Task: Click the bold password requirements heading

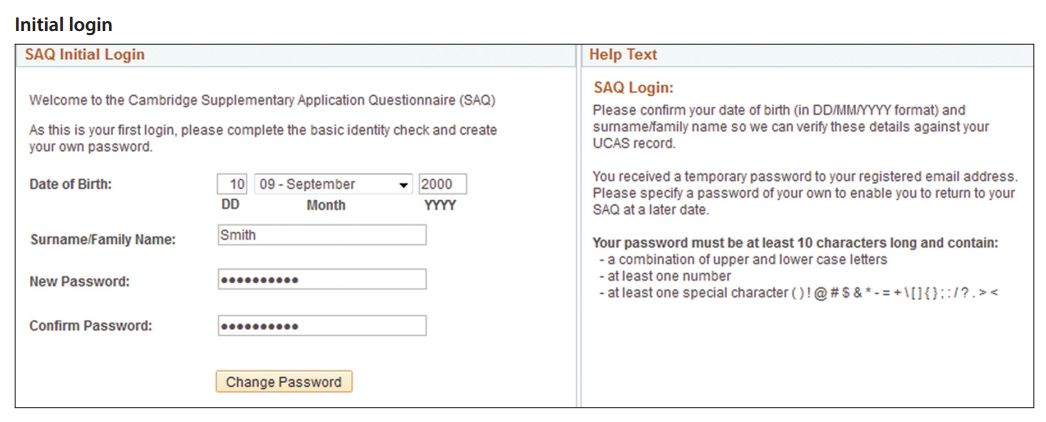Action: (x=795, y=243)
